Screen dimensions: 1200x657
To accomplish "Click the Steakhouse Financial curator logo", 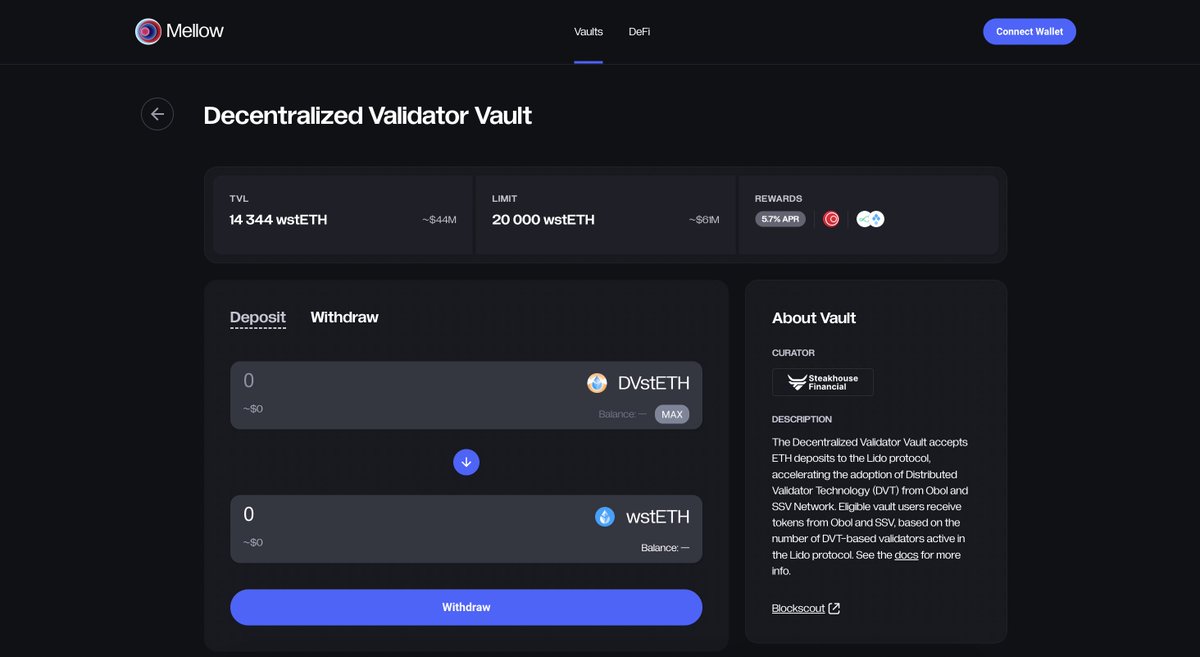I will tap(822, 382).
